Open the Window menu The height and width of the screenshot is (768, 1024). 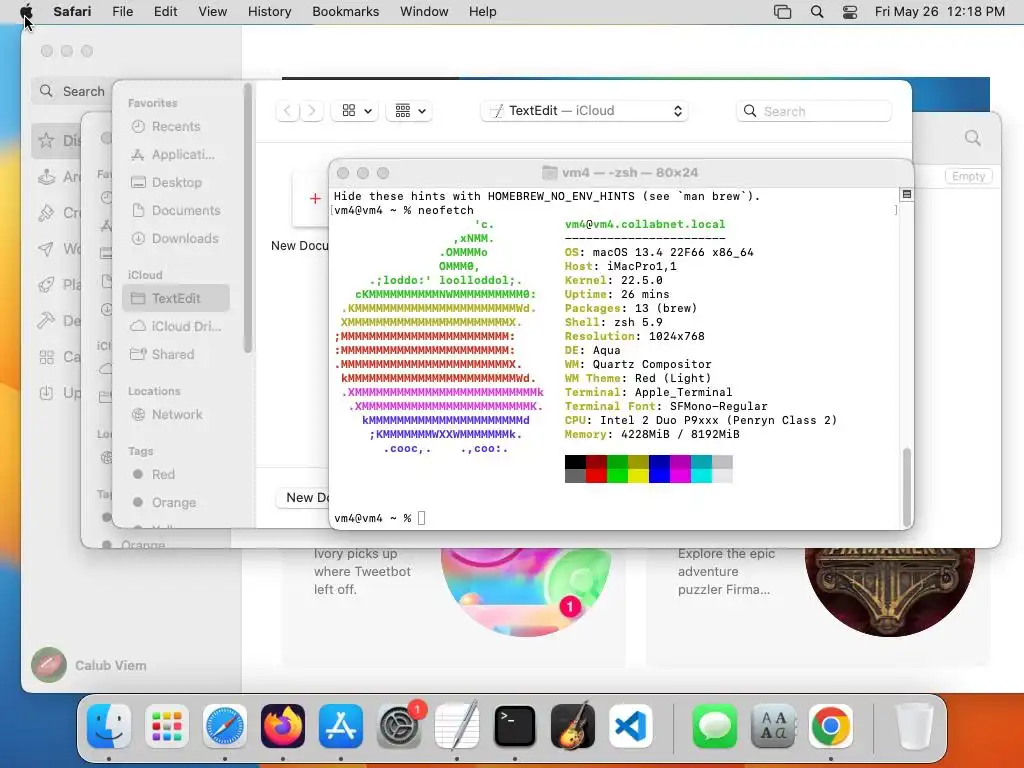pos(424,12)
